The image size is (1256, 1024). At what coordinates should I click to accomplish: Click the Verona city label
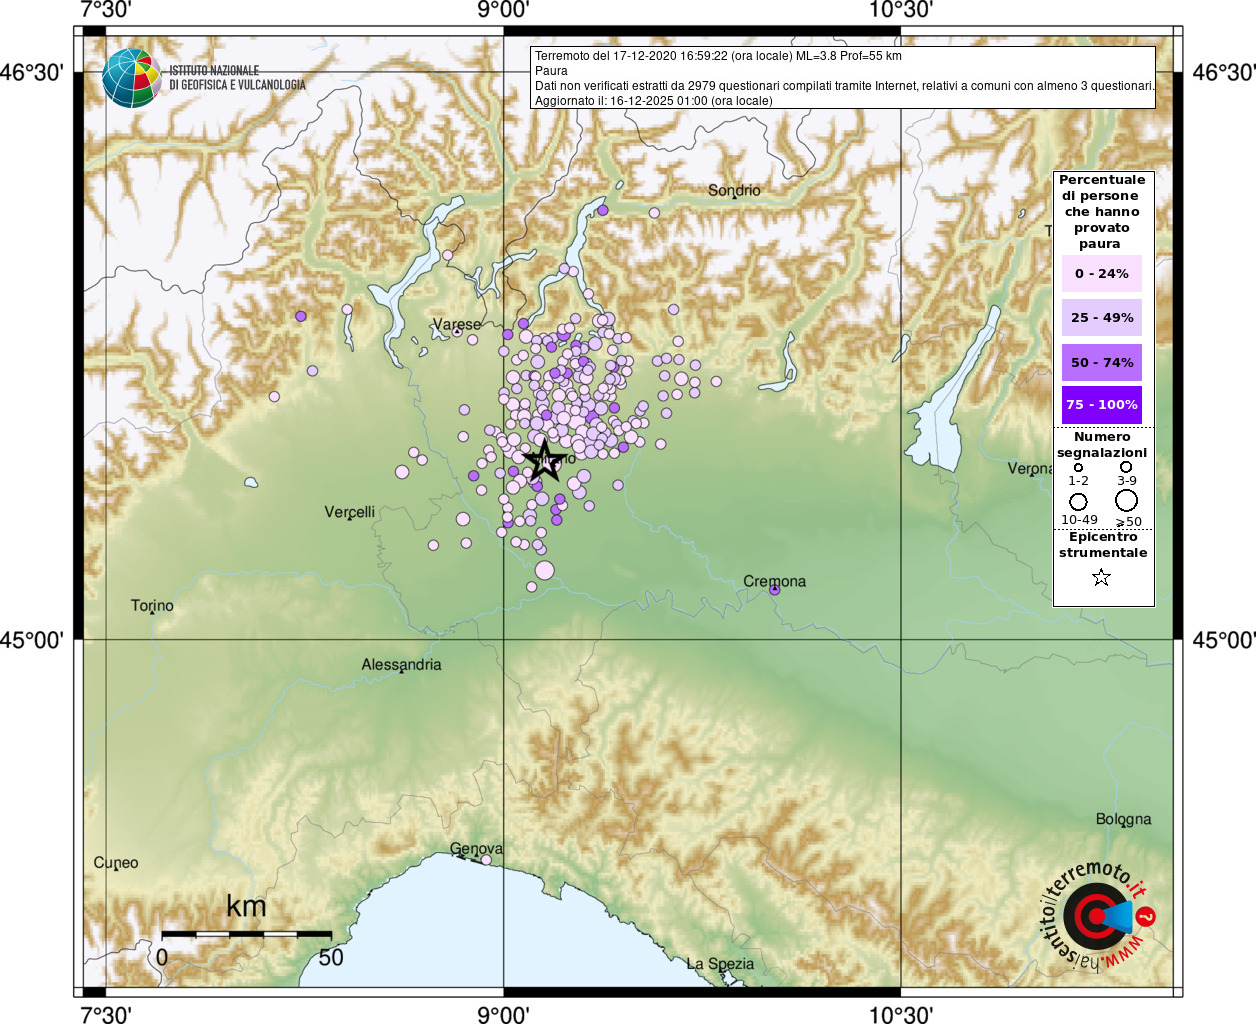click(x=1030, y=468)
